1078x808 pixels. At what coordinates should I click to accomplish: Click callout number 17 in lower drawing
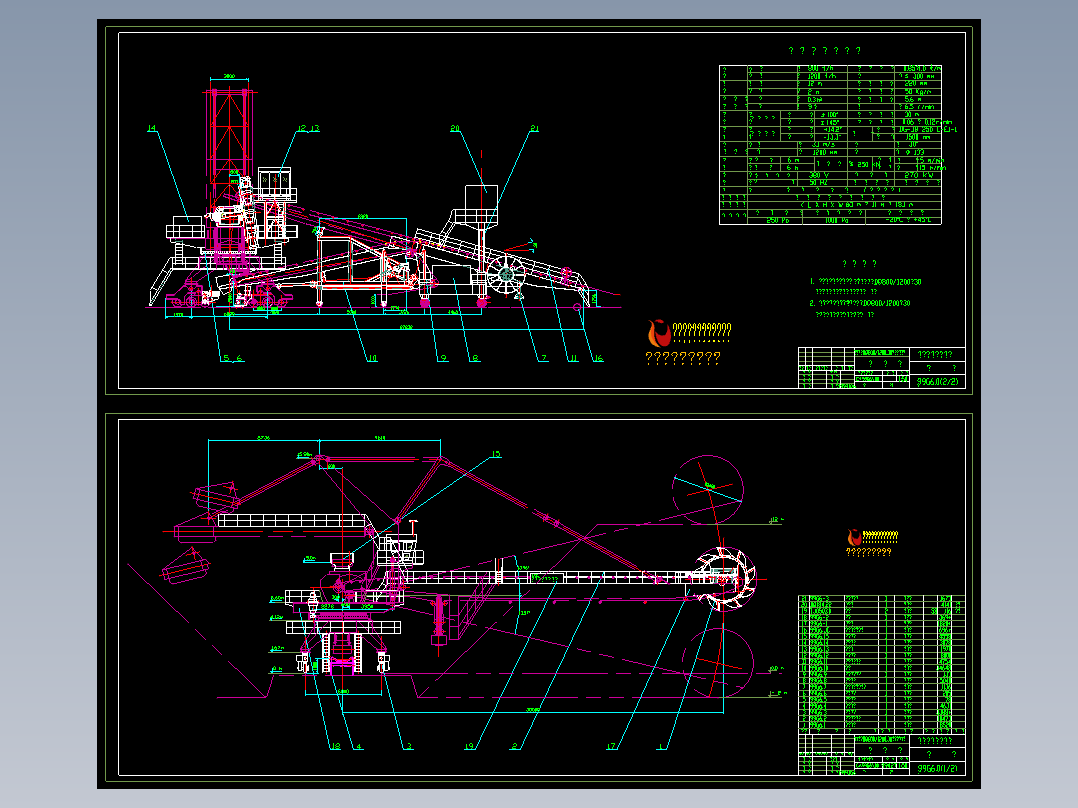click(611, 746)
